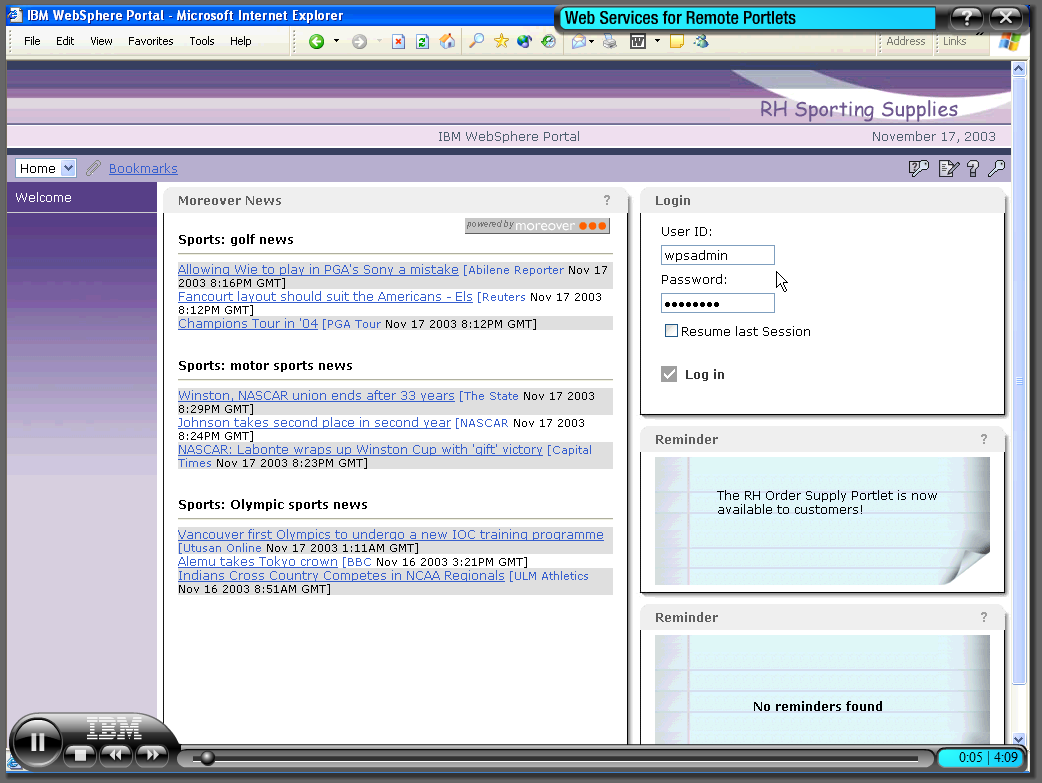Viewport: 1042px width, 783px height.
Task: Open the Search pane magnifier
Action: [476, 41]
